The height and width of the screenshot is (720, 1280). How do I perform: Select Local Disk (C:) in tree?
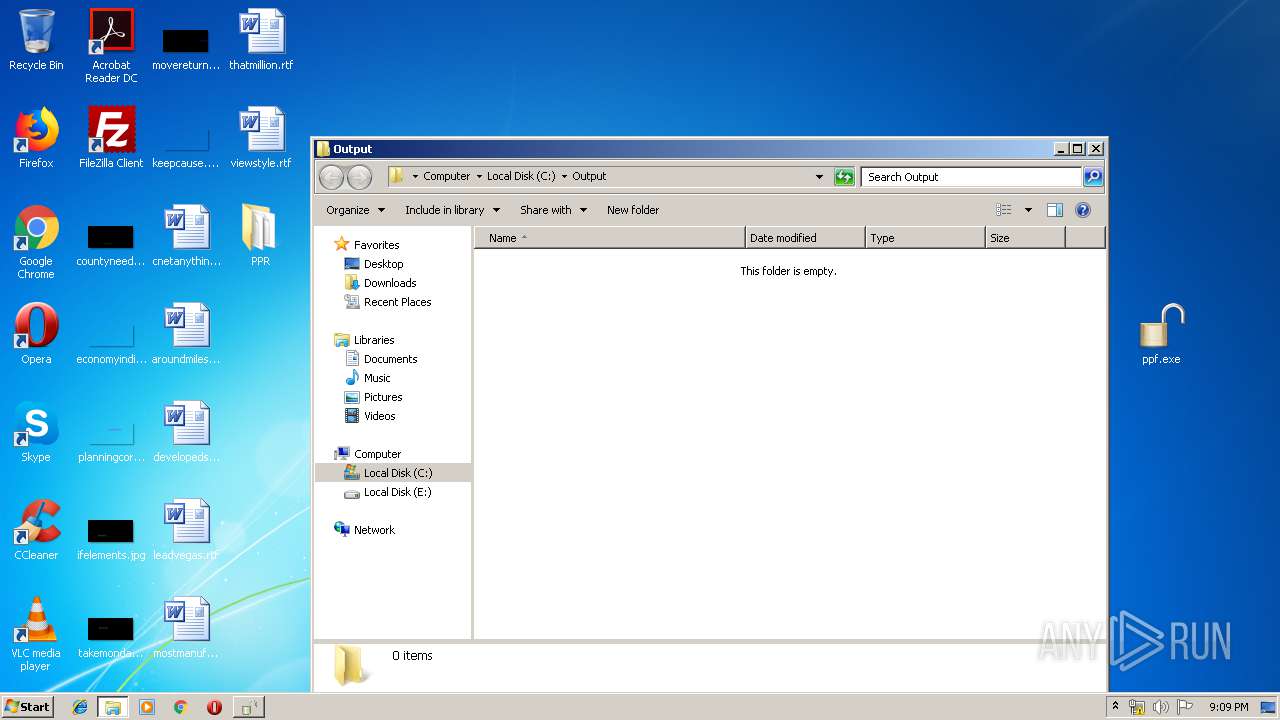[x=393, y=473]
